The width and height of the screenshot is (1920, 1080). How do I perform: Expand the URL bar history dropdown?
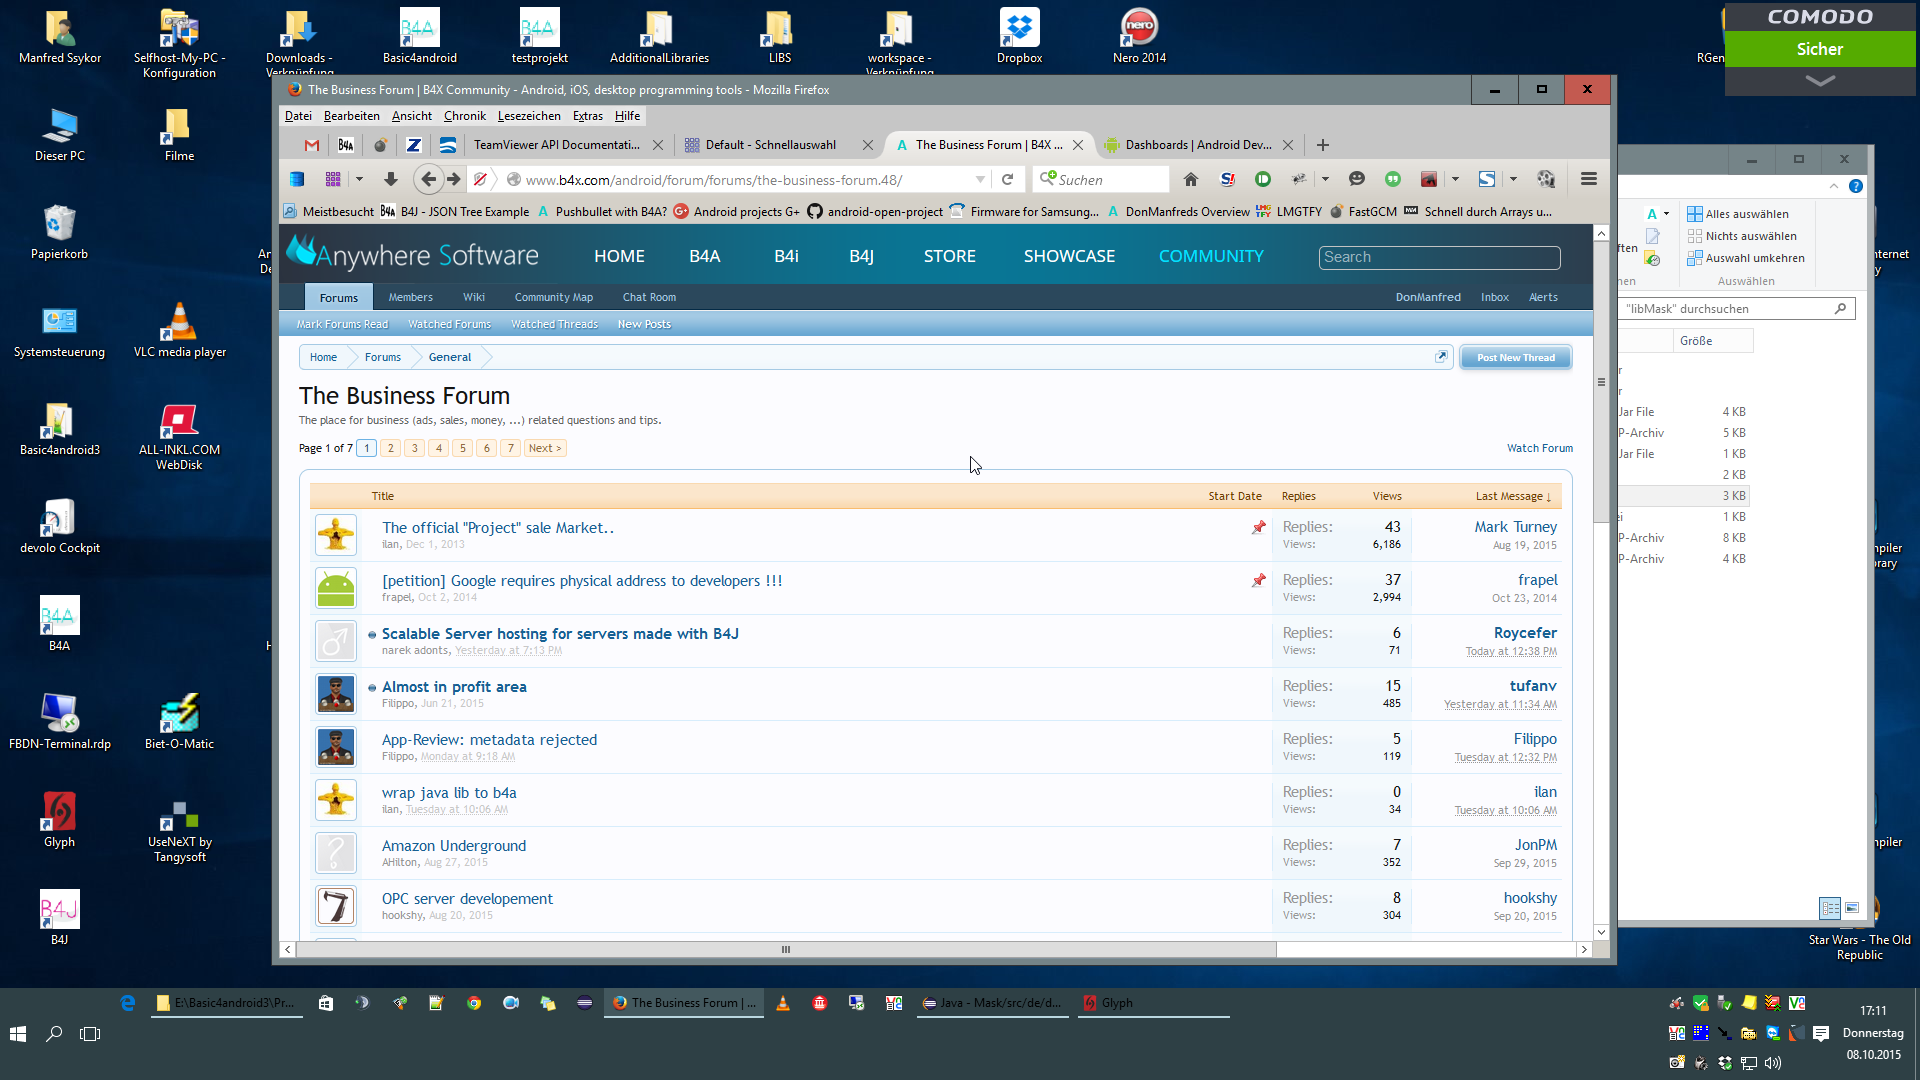[980, 180]
